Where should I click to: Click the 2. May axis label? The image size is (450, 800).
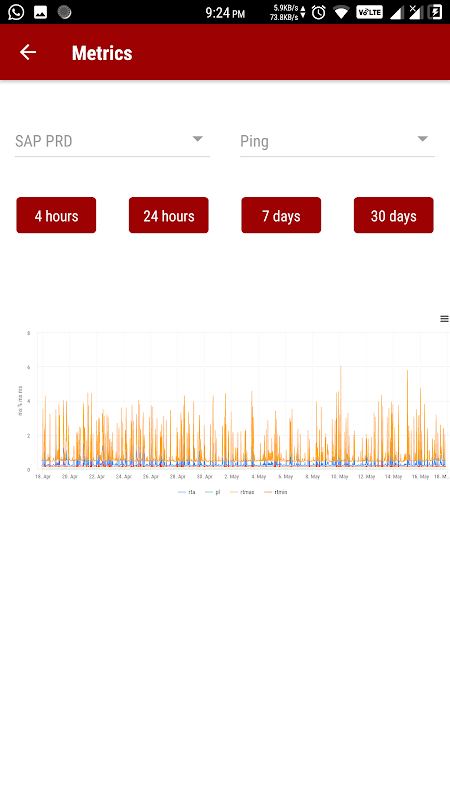pyautogui.click(x=231, y=477)
